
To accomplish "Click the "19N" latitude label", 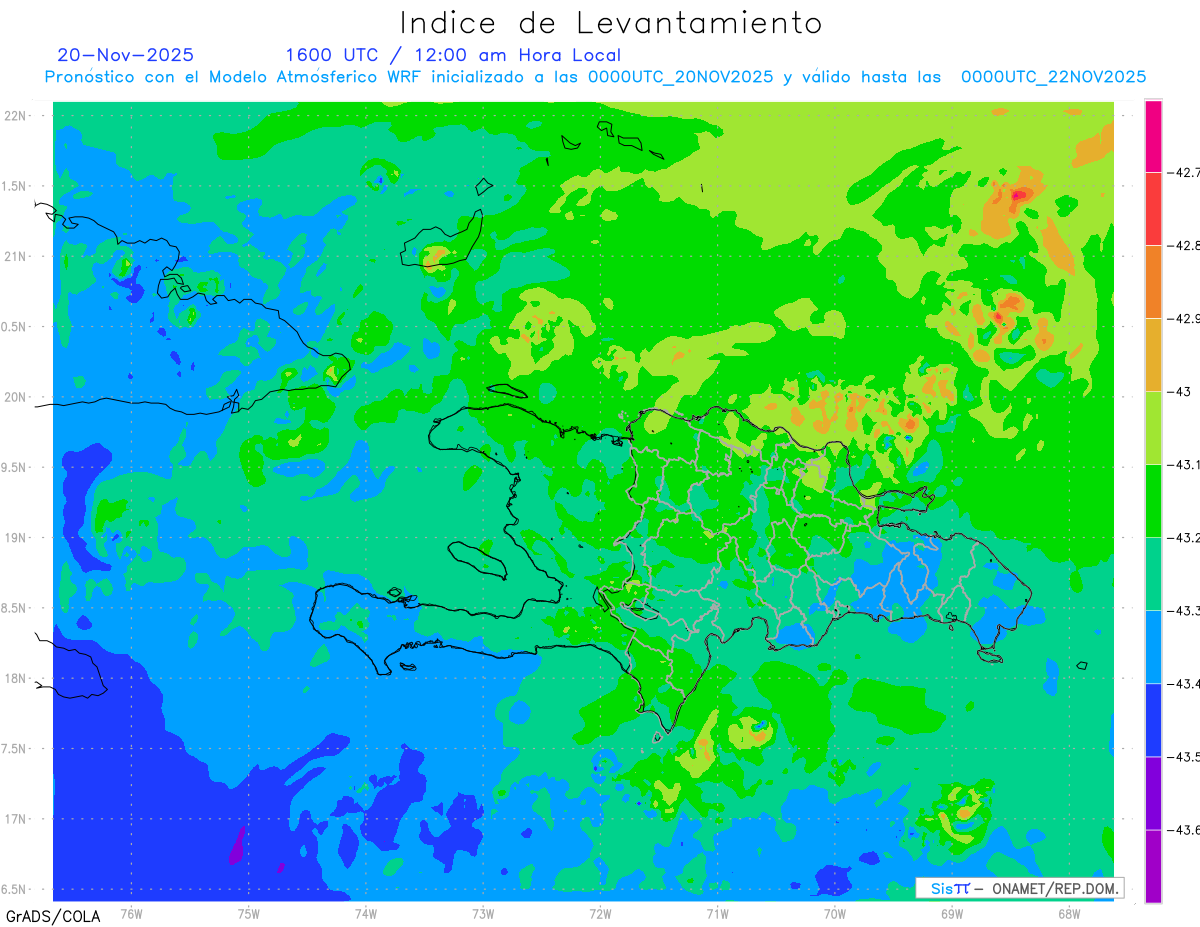I will [16, 537].
